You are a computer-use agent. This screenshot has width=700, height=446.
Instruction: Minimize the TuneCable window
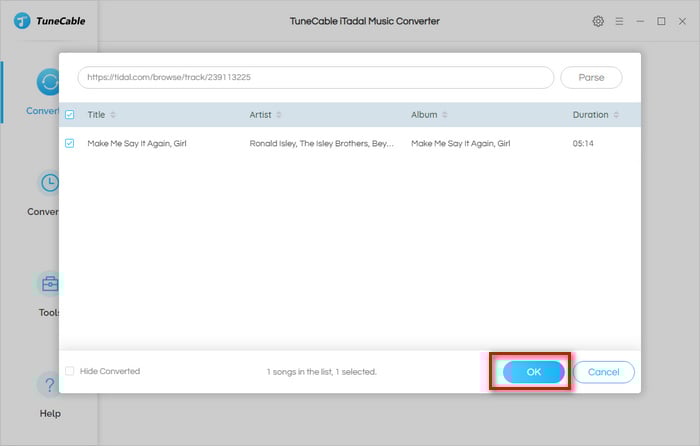click(640, 21)
